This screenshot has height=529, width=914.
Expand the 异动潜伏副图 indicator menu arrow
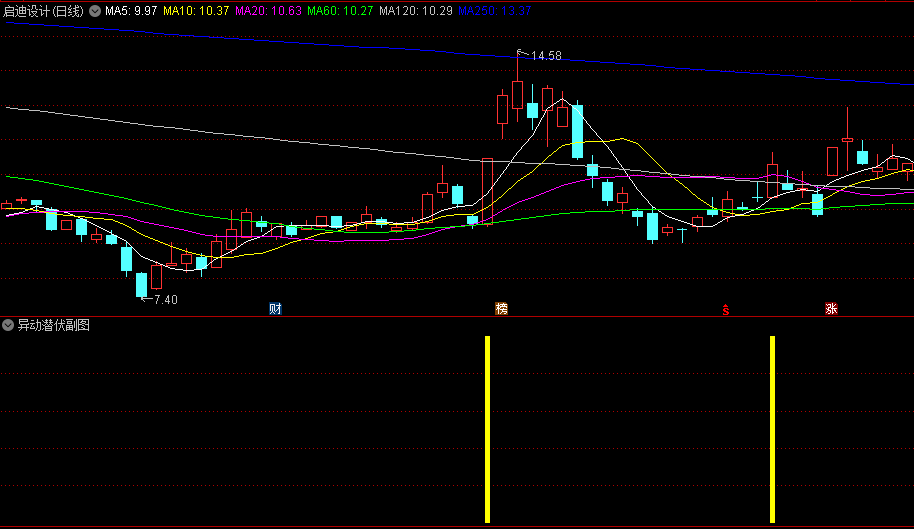pos(8,325)
